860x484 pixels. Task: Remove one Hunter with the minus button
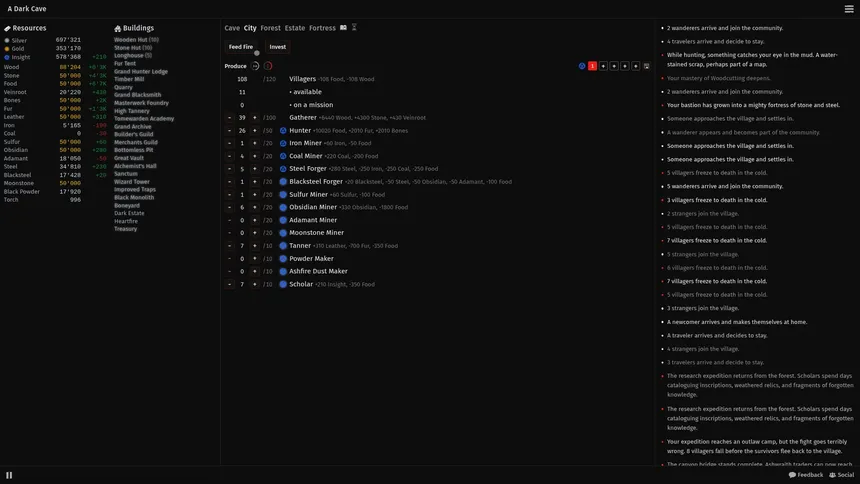229,131
